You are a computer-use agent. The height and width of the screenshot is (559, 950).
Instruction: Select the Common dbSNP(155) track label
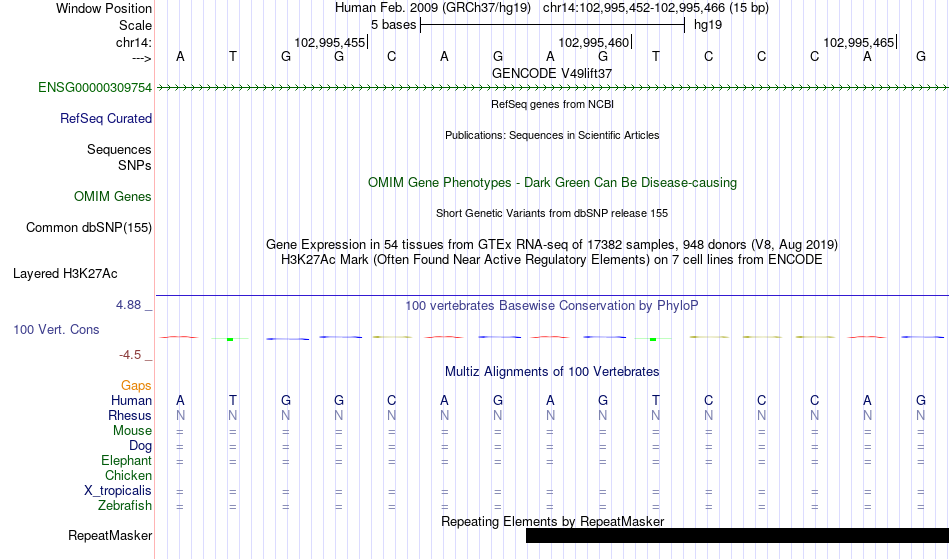(88, 228)
